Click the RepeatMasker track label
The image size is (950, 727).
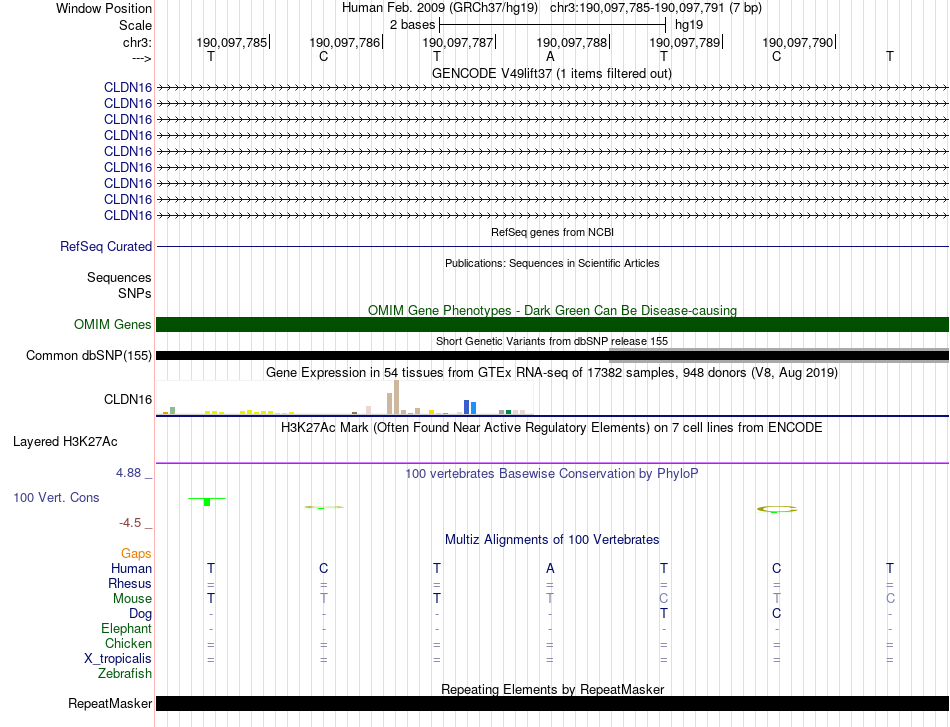click(110, 703)
